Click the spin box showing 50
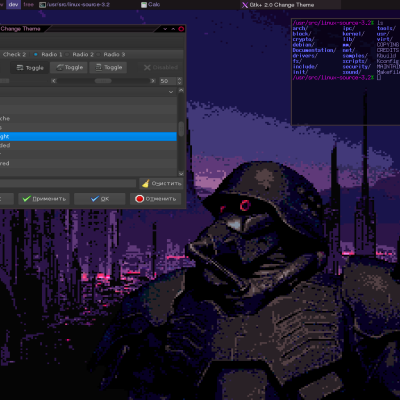The image size is (400, 400). [x=167, y=81]
